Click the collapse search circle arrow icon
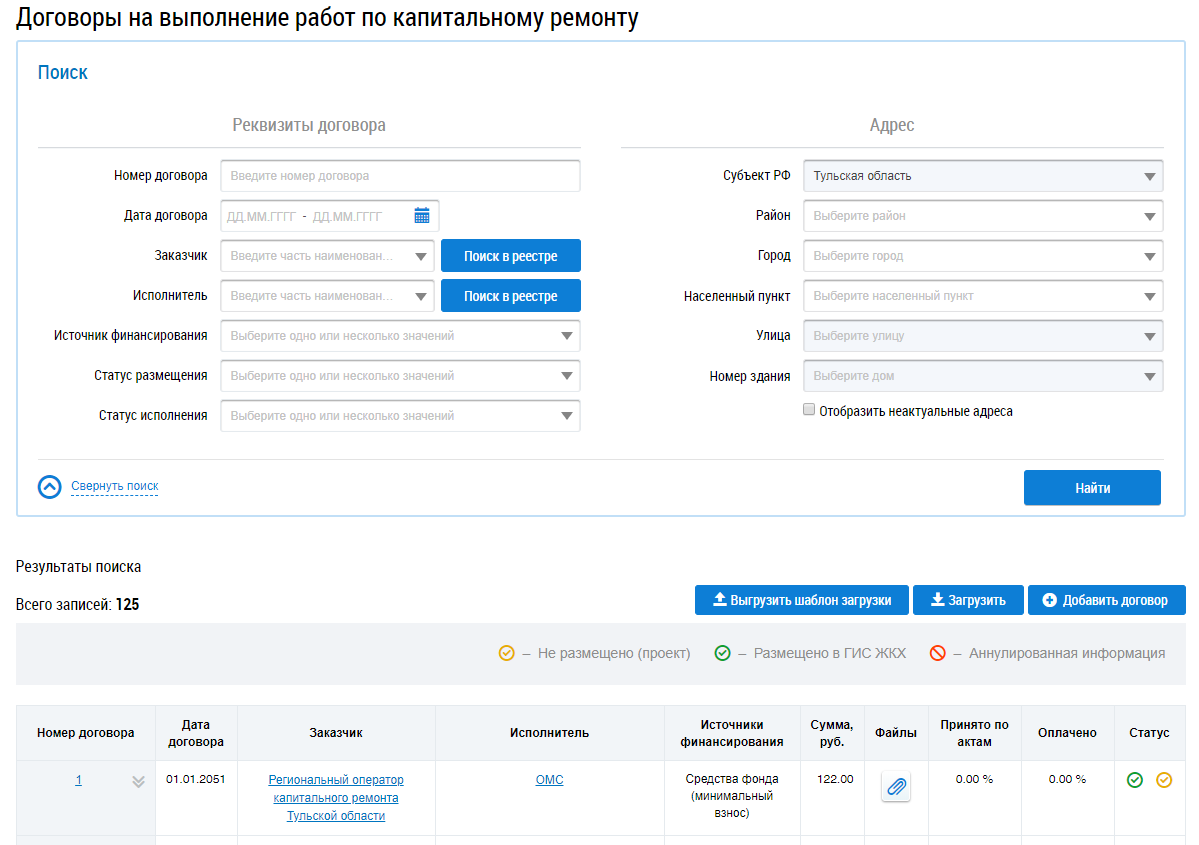This screenshot has width=1199, height=845. [50, 487]
